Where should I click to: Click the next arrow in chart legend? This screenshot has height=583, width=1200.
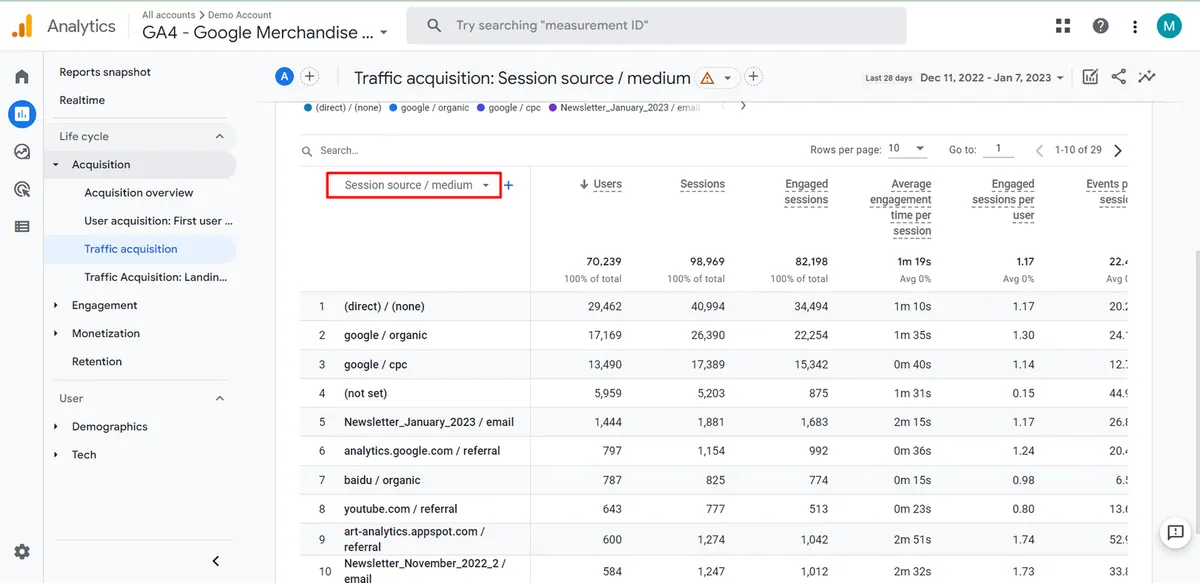pos(743,107)
